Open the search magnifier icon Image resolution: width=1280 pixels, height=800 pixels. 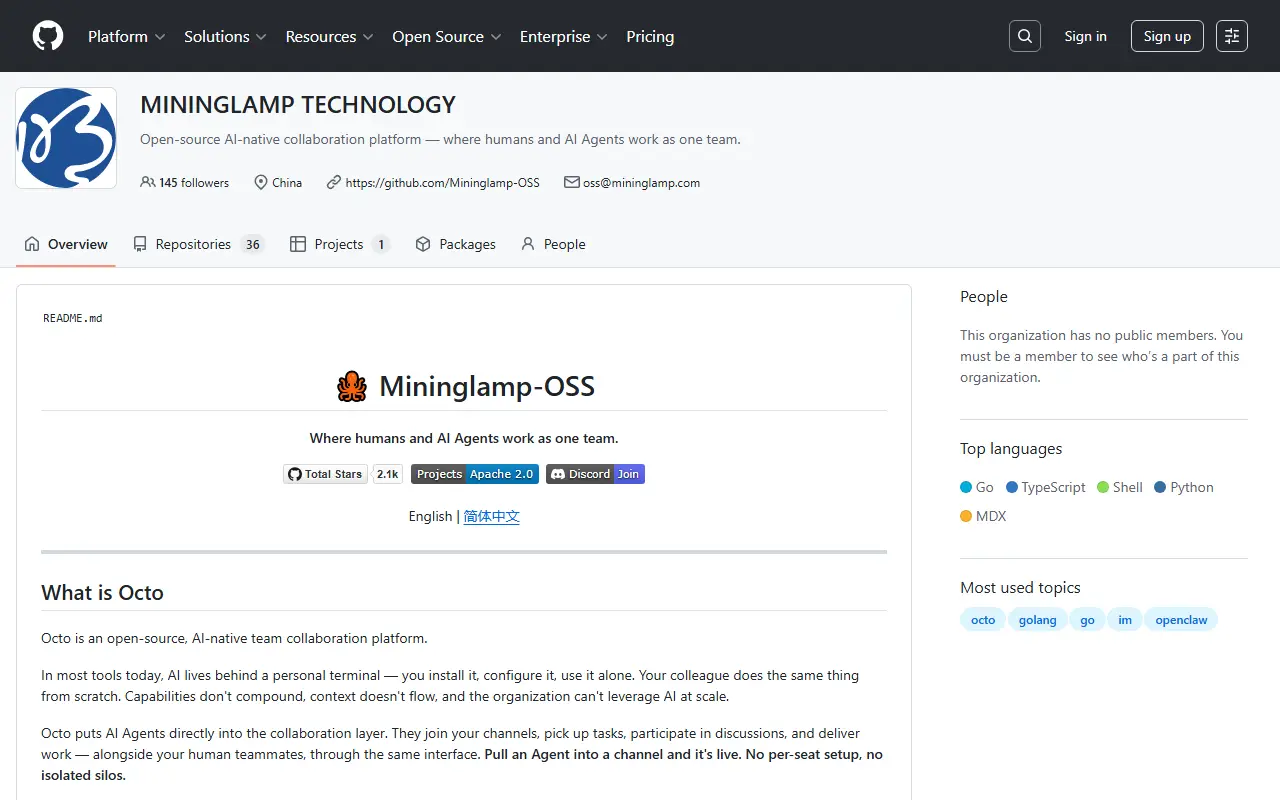(1025, 36)
